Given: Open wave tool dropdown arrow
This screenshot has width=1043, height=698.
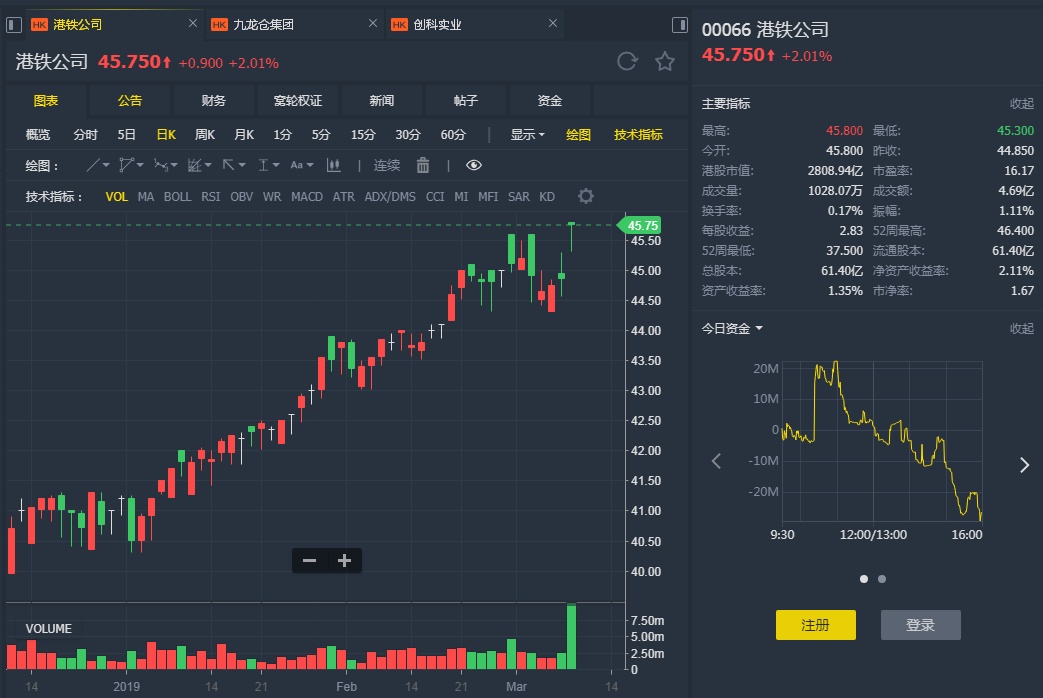Looking at the screenshot, I should [x=174, y=165].
